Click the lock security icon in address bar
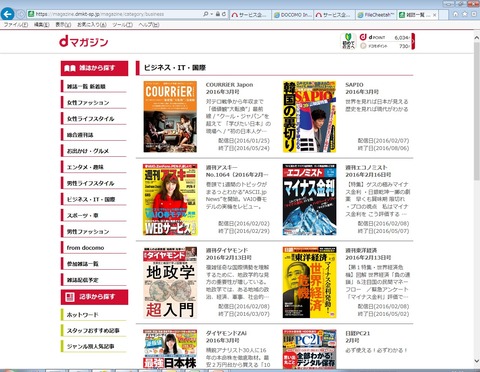 point(218,14)
